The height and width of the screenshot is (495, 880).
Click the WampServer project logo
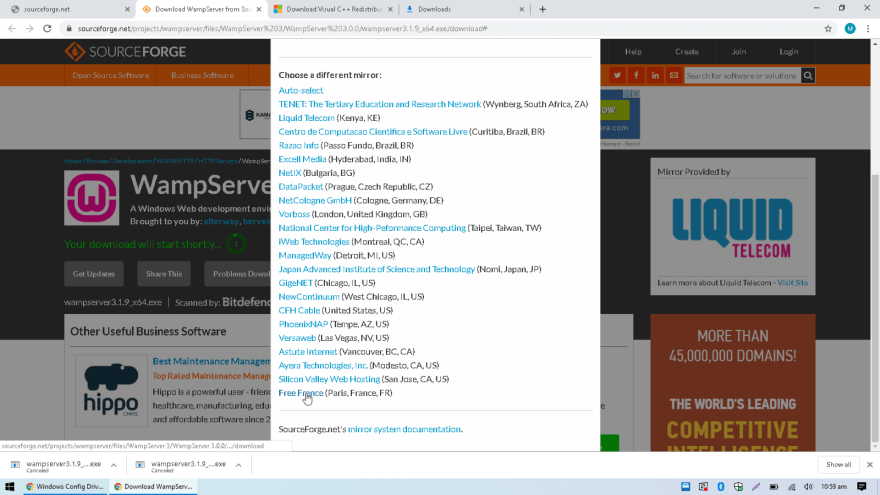91,198
